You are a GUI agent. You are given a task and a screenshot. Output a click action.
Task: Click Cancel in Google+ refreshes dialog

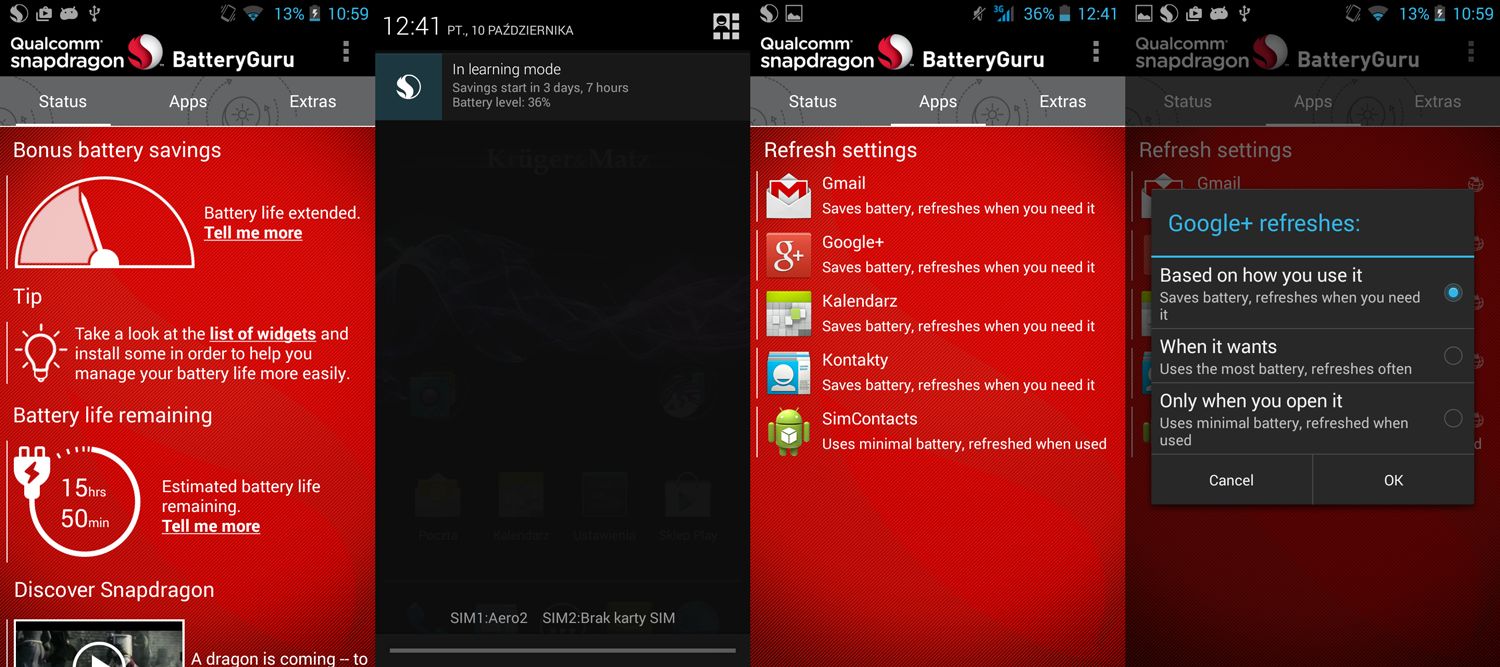click(1231, 480)
